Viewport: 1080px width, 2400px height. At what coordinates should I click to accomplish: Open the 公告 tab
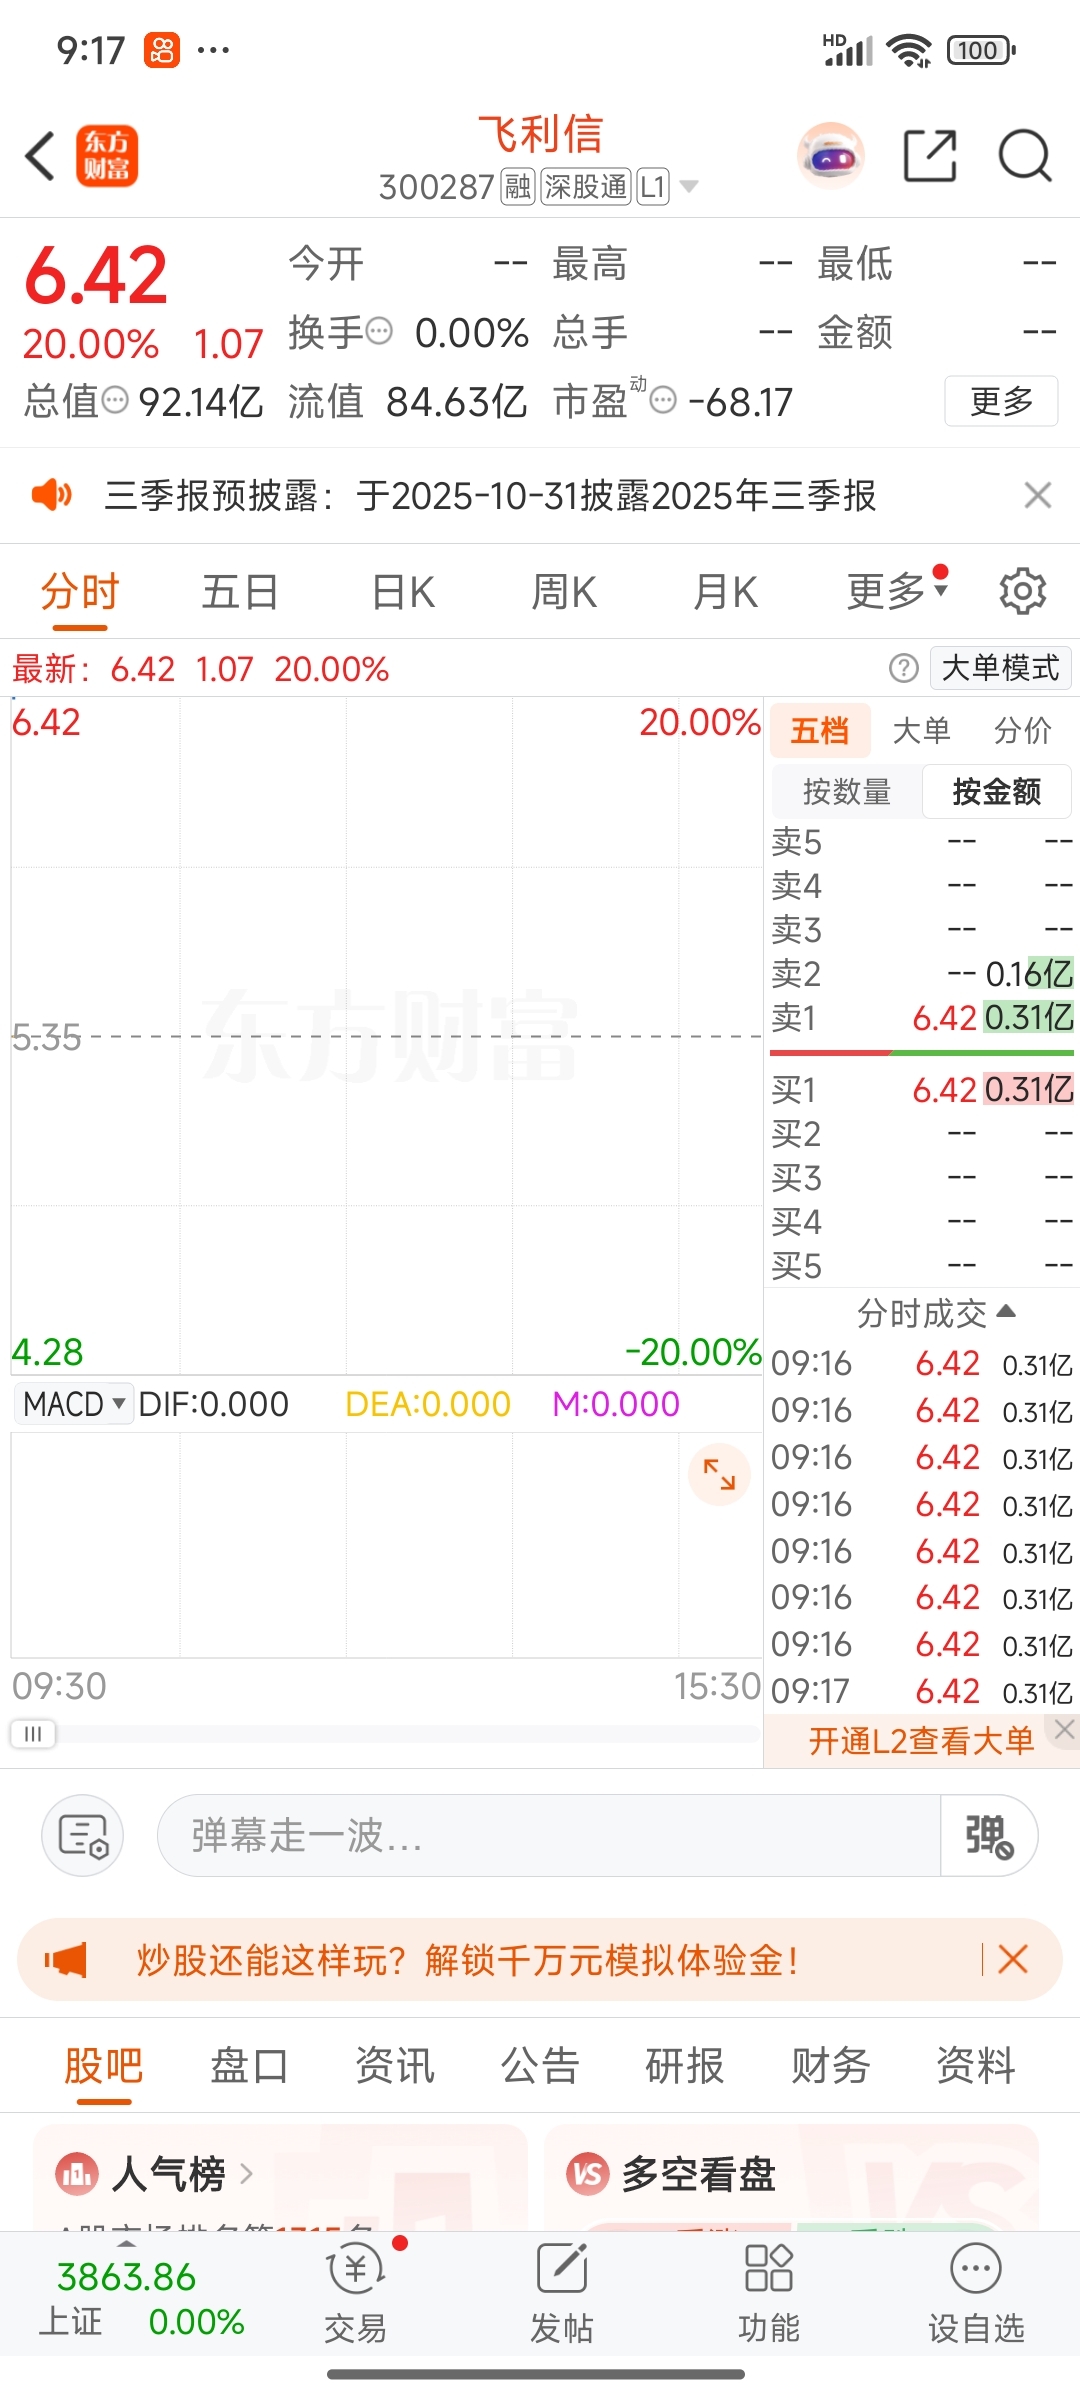[540, 2065]
